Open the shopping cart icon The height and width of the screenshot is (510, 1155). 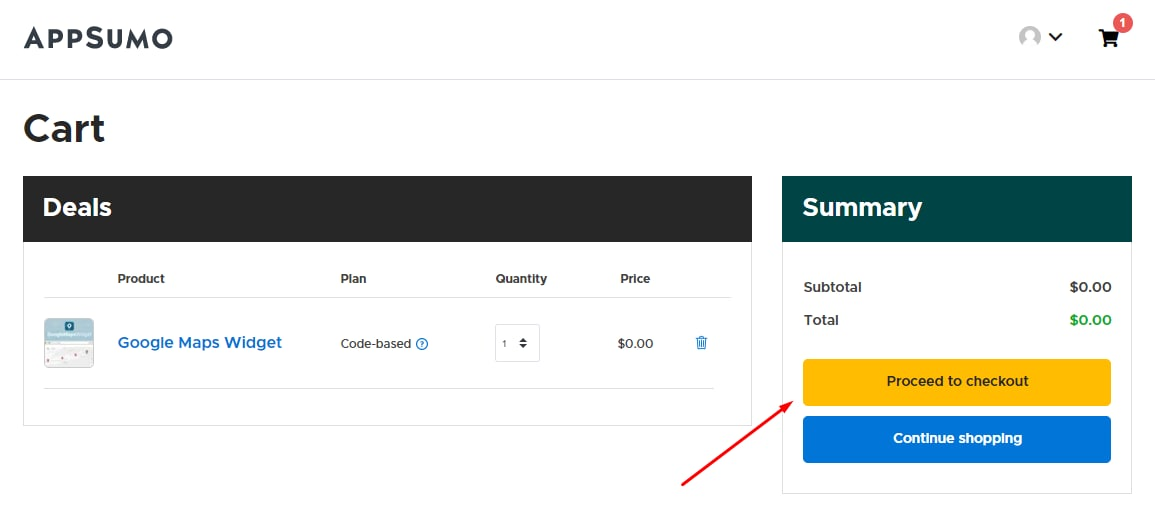point(1108,39)
